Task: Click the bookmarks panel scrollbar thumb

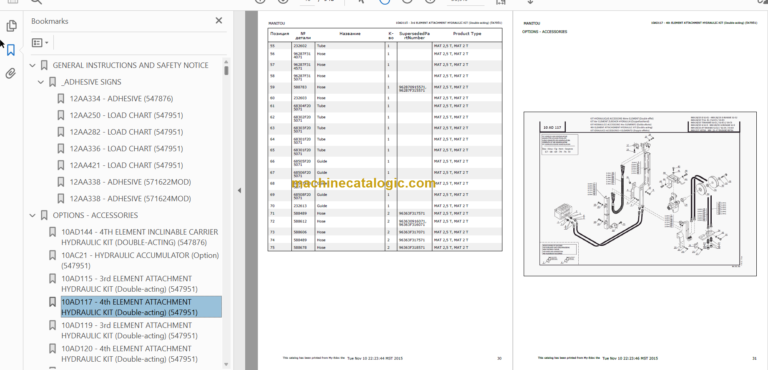Action: (226, 70)
